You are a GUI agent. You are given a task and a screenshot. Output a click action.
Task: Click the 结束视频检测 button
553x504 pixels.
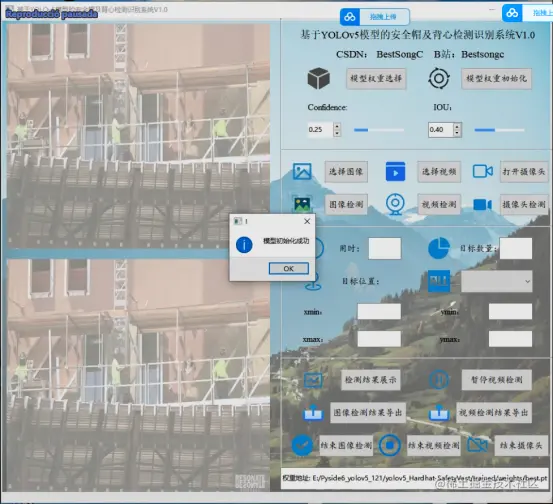(x=433, y=445)
